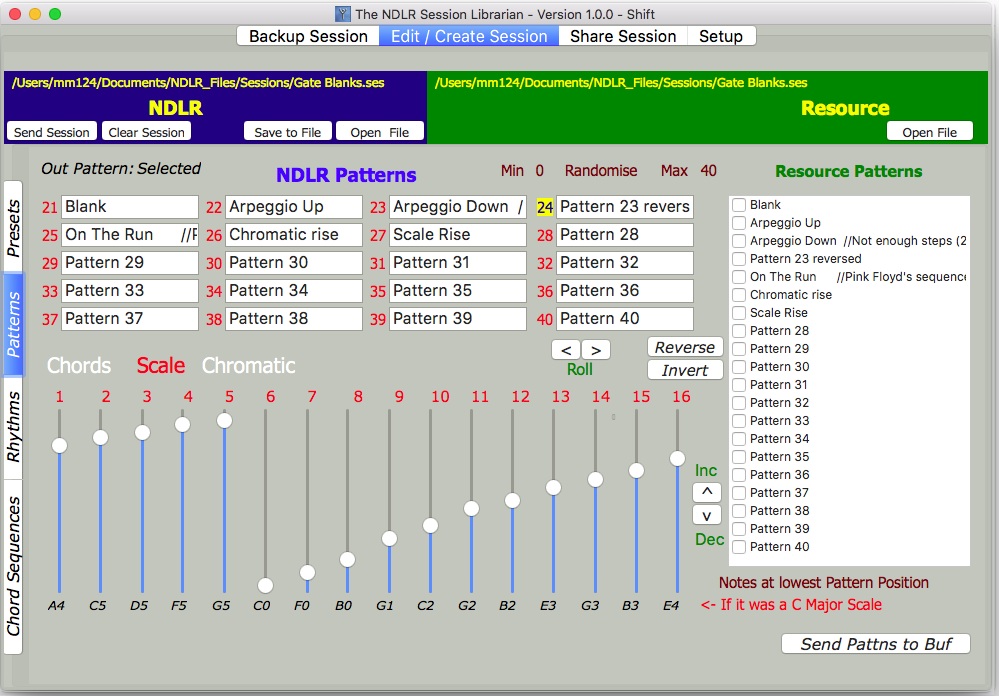Select the Blank resource pattern checkbox
The image size is (999, 696).
pyautogui.click(x=739, y=205)
